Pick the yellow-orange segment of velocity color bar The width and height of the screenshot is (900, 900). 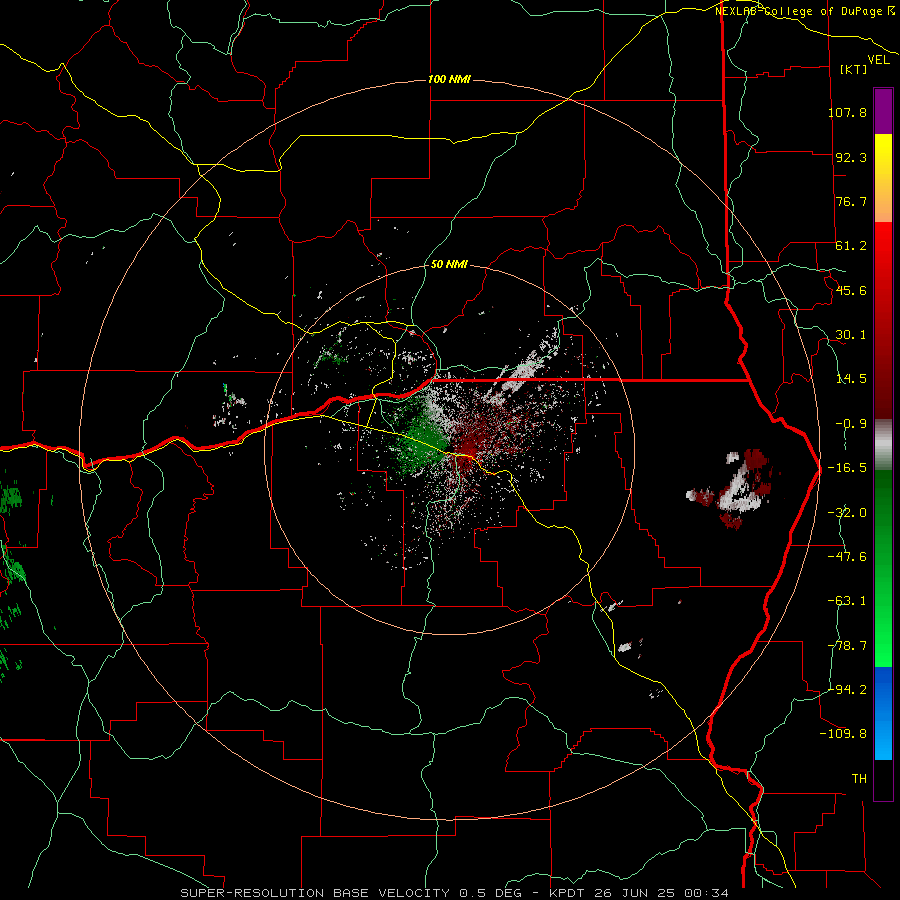tap(883, 178)
